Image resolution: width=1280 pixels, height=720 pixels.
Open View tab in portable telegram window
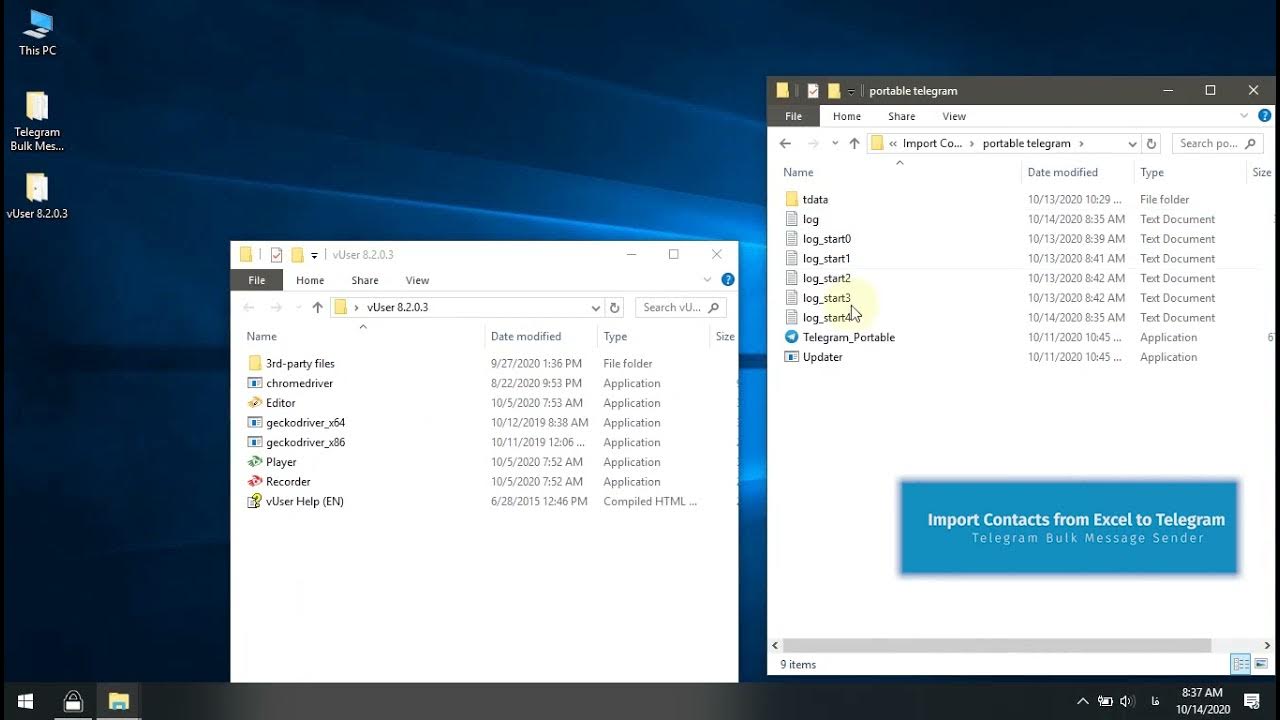click(x=954, y=116)
